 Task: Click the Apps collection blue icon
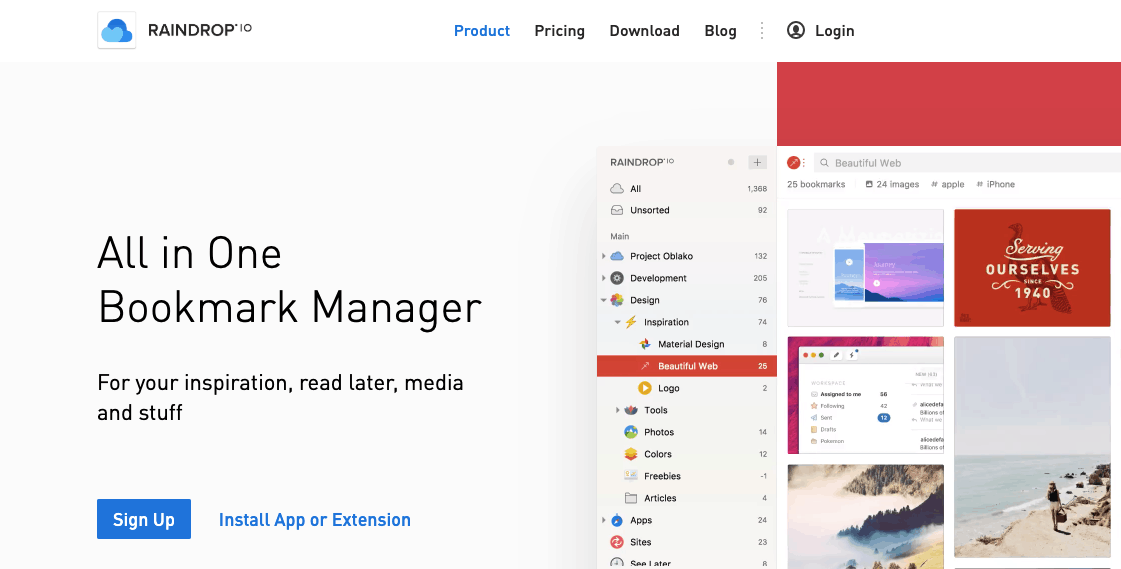click(x=616, y=520)
